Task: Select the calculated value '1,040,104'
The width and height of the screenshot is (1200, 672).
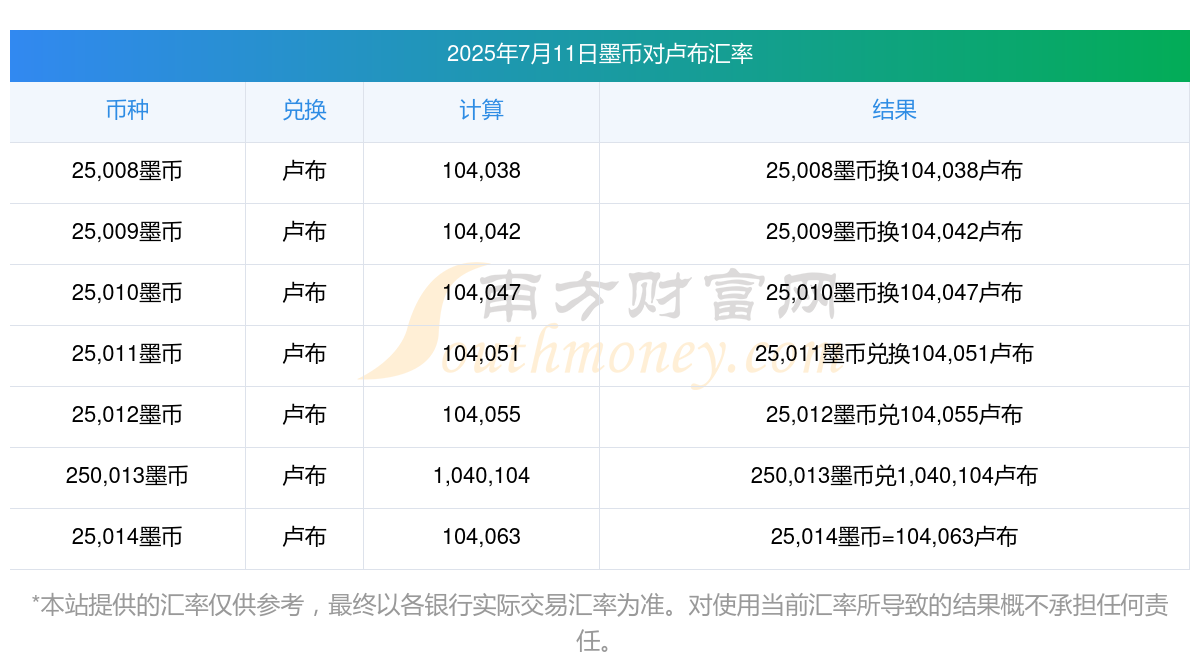Action: point(481,476)
